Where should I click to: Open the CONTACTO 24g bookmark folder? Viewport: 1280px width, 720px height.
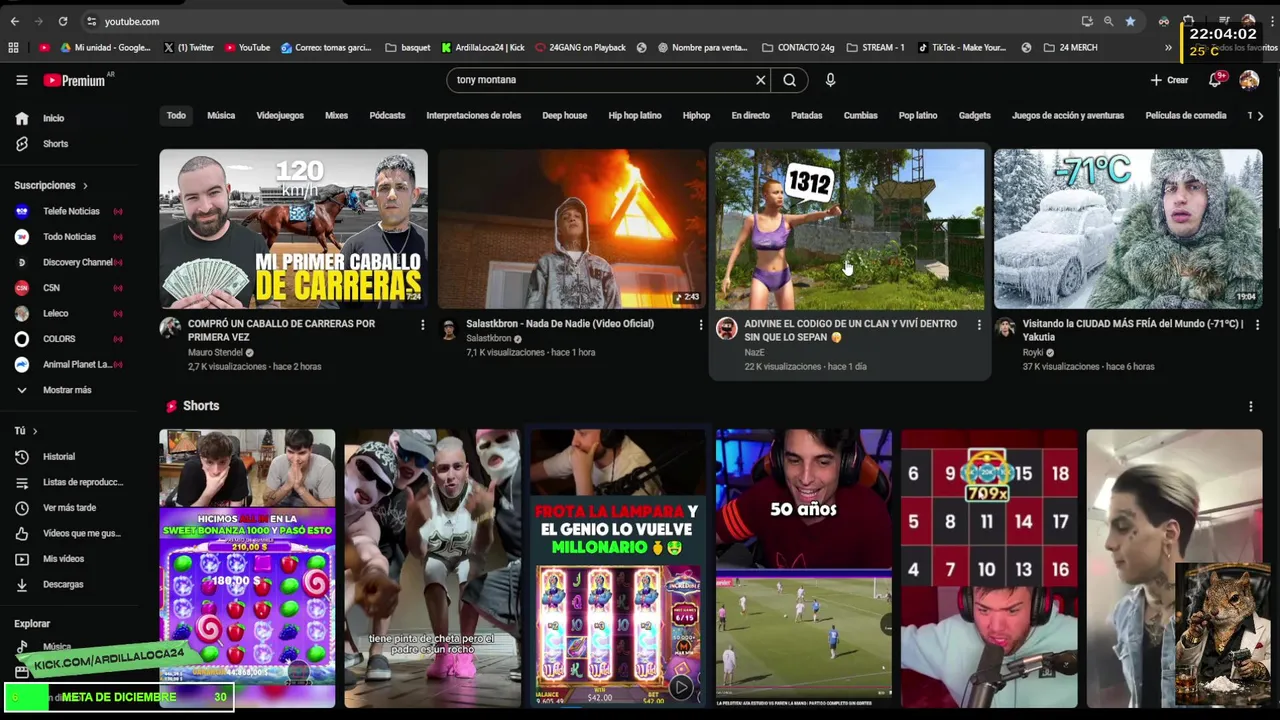click(x=798, y=47)
